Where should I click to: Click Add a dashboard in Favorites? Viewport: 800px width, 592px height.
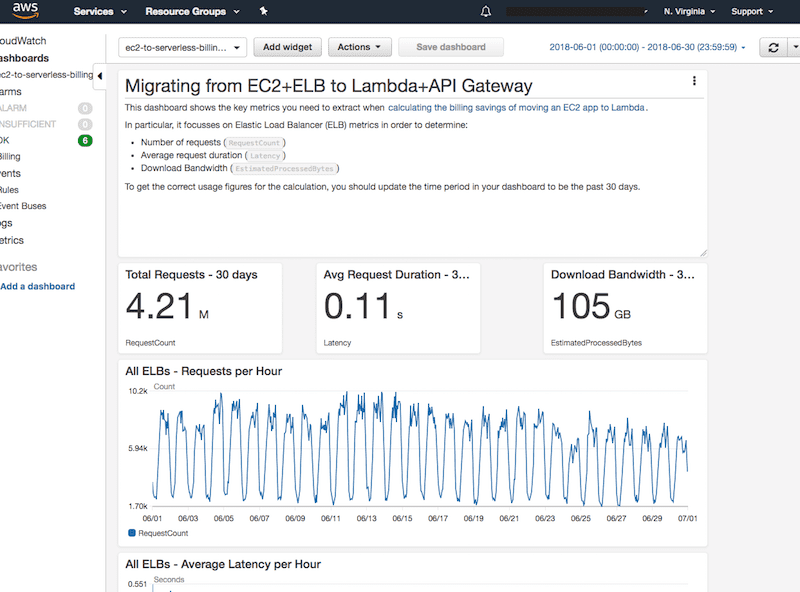(x=38, y=286)
